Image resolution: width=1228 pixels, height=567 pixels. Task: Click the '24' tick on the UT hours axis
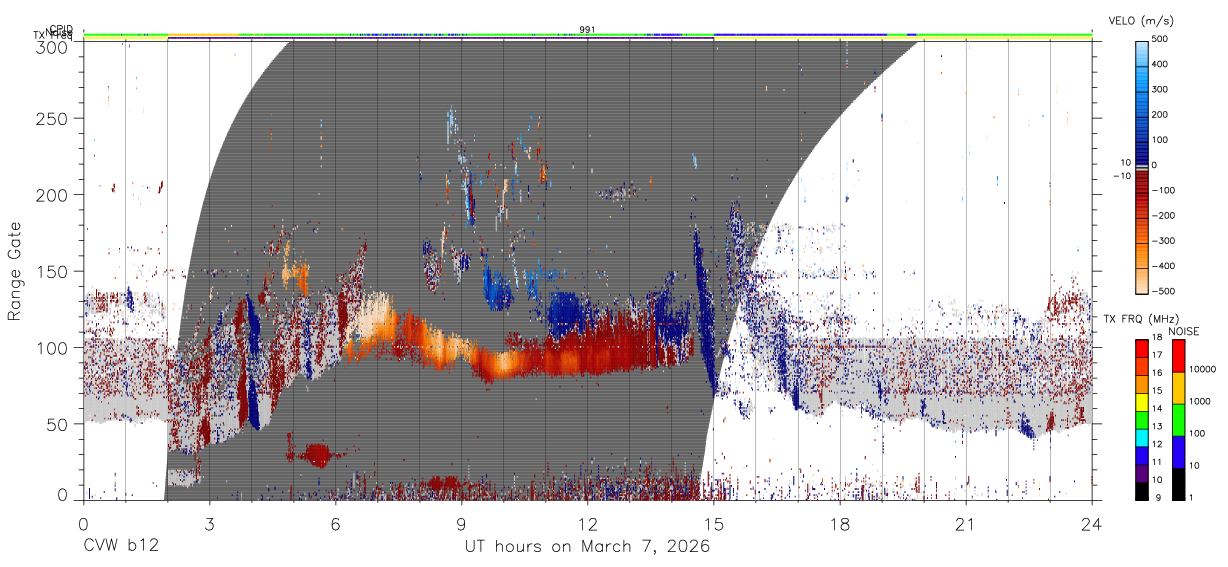coord(1092,523)
